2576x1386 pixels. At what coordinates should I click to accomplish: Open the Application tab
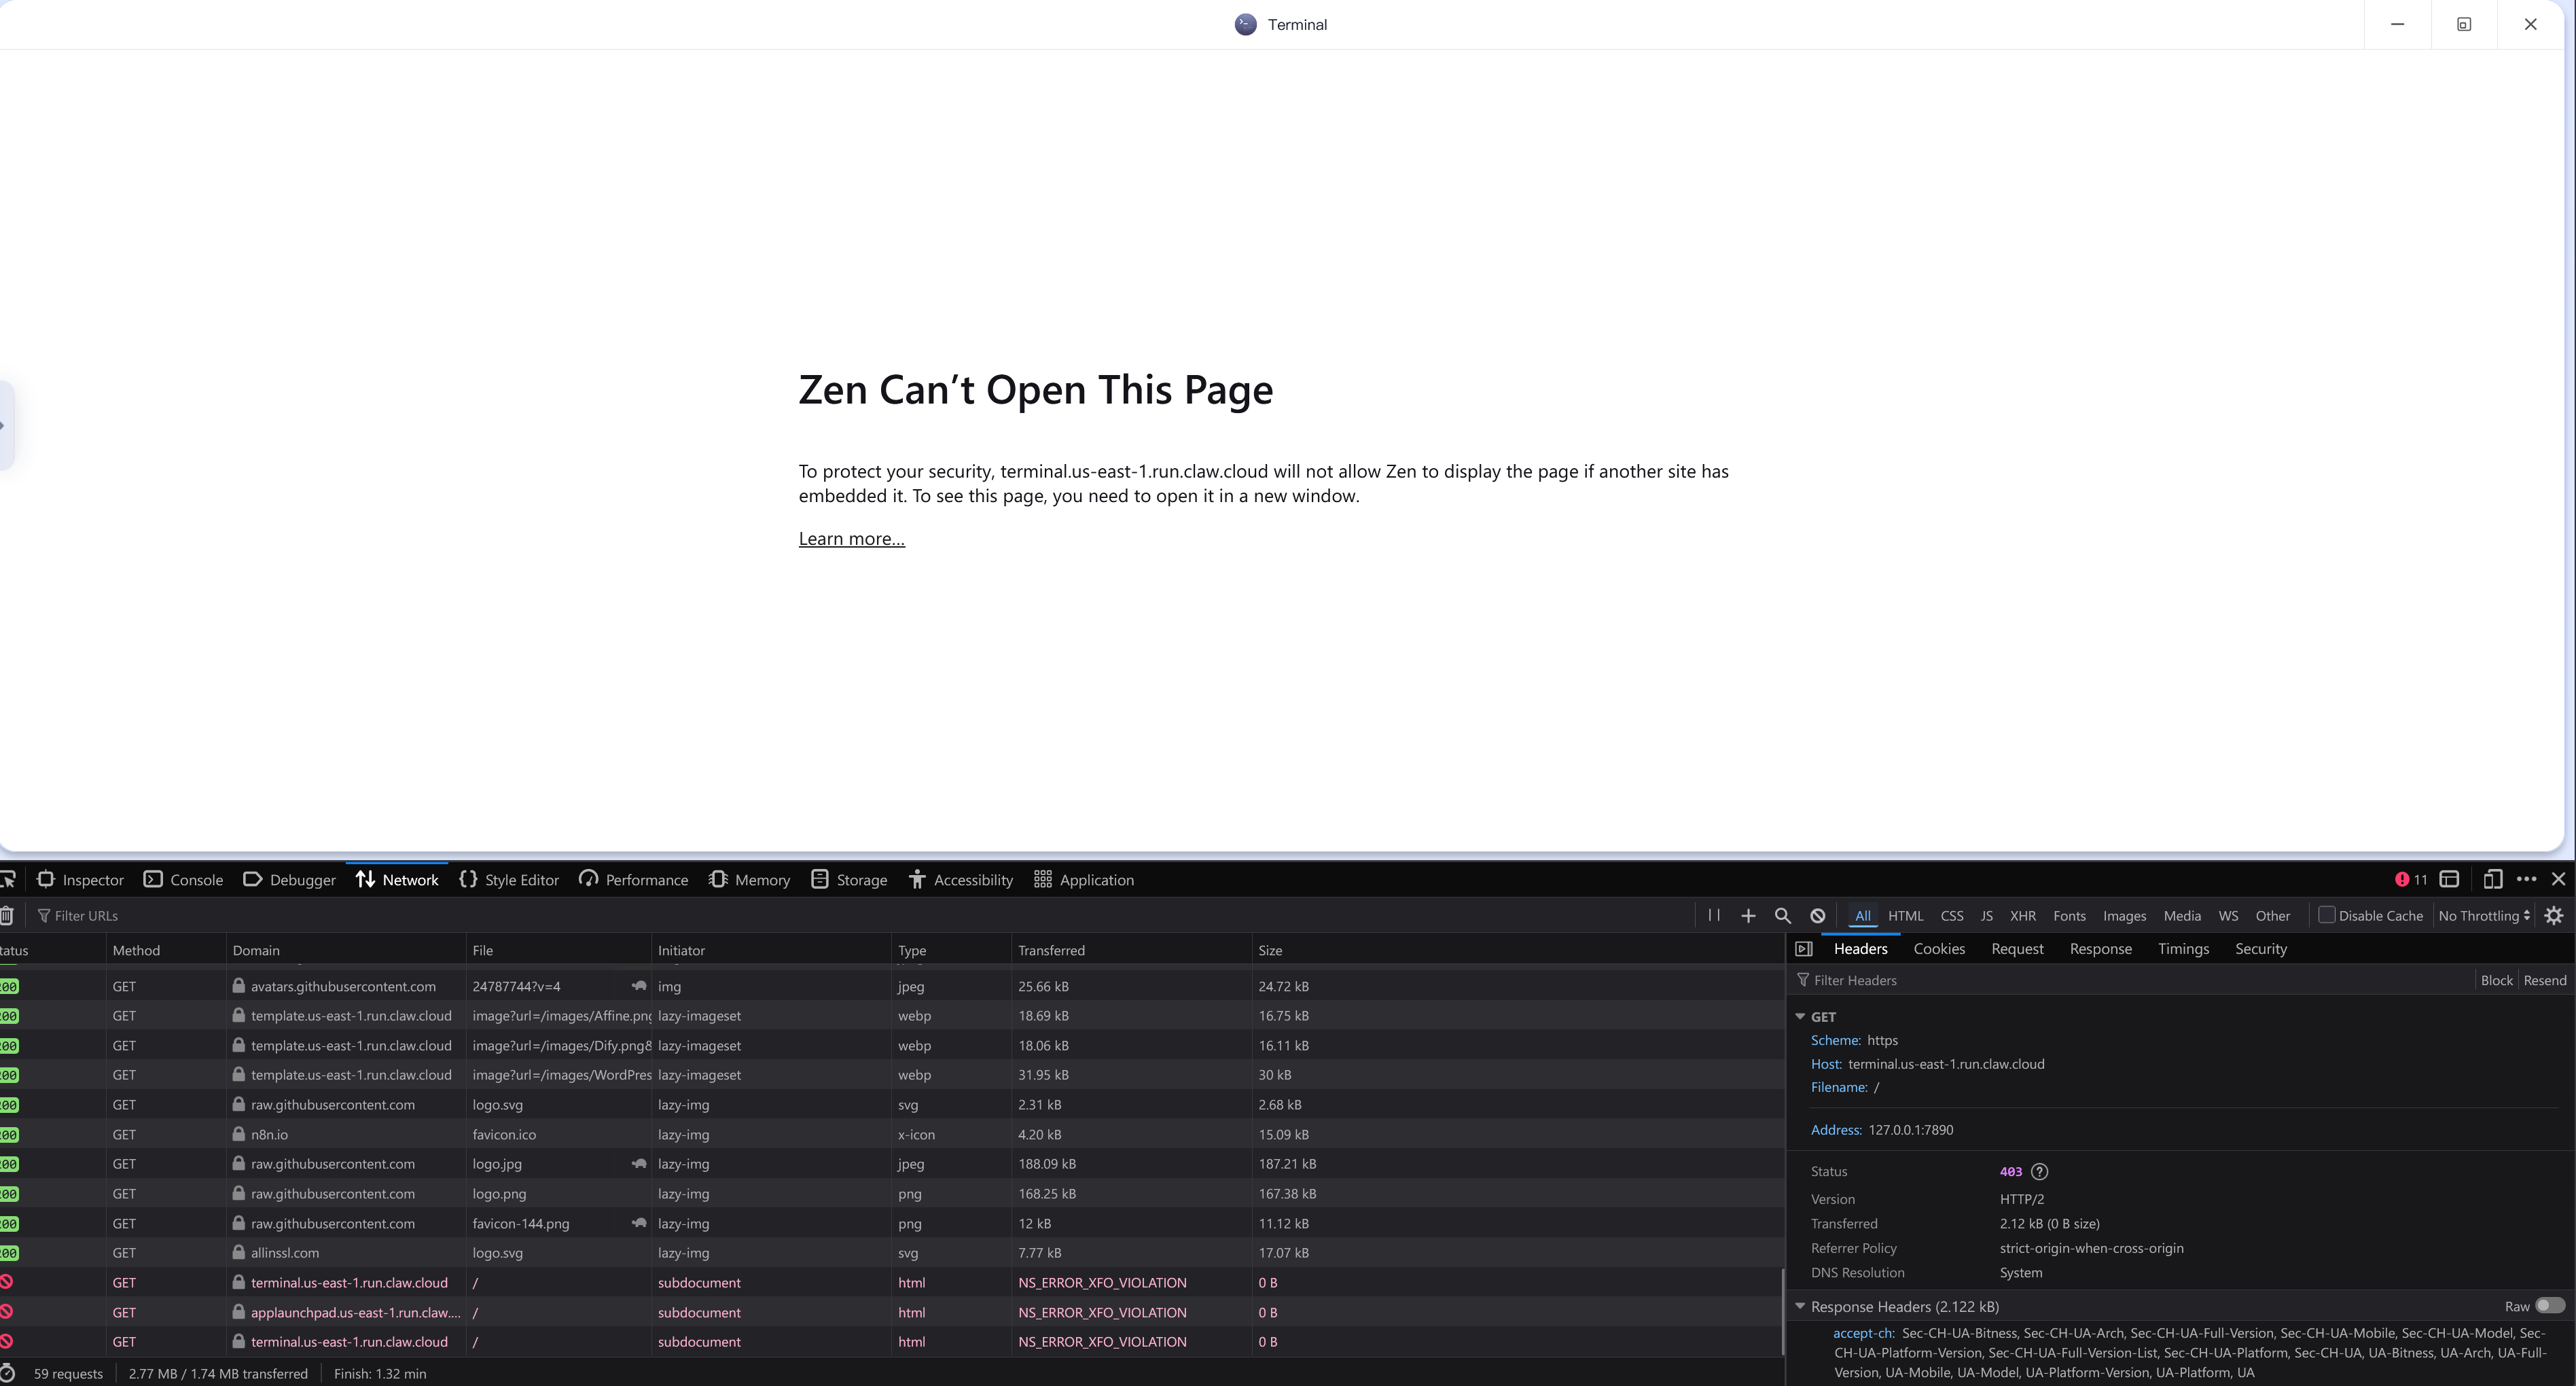[x=1084, y=879]
